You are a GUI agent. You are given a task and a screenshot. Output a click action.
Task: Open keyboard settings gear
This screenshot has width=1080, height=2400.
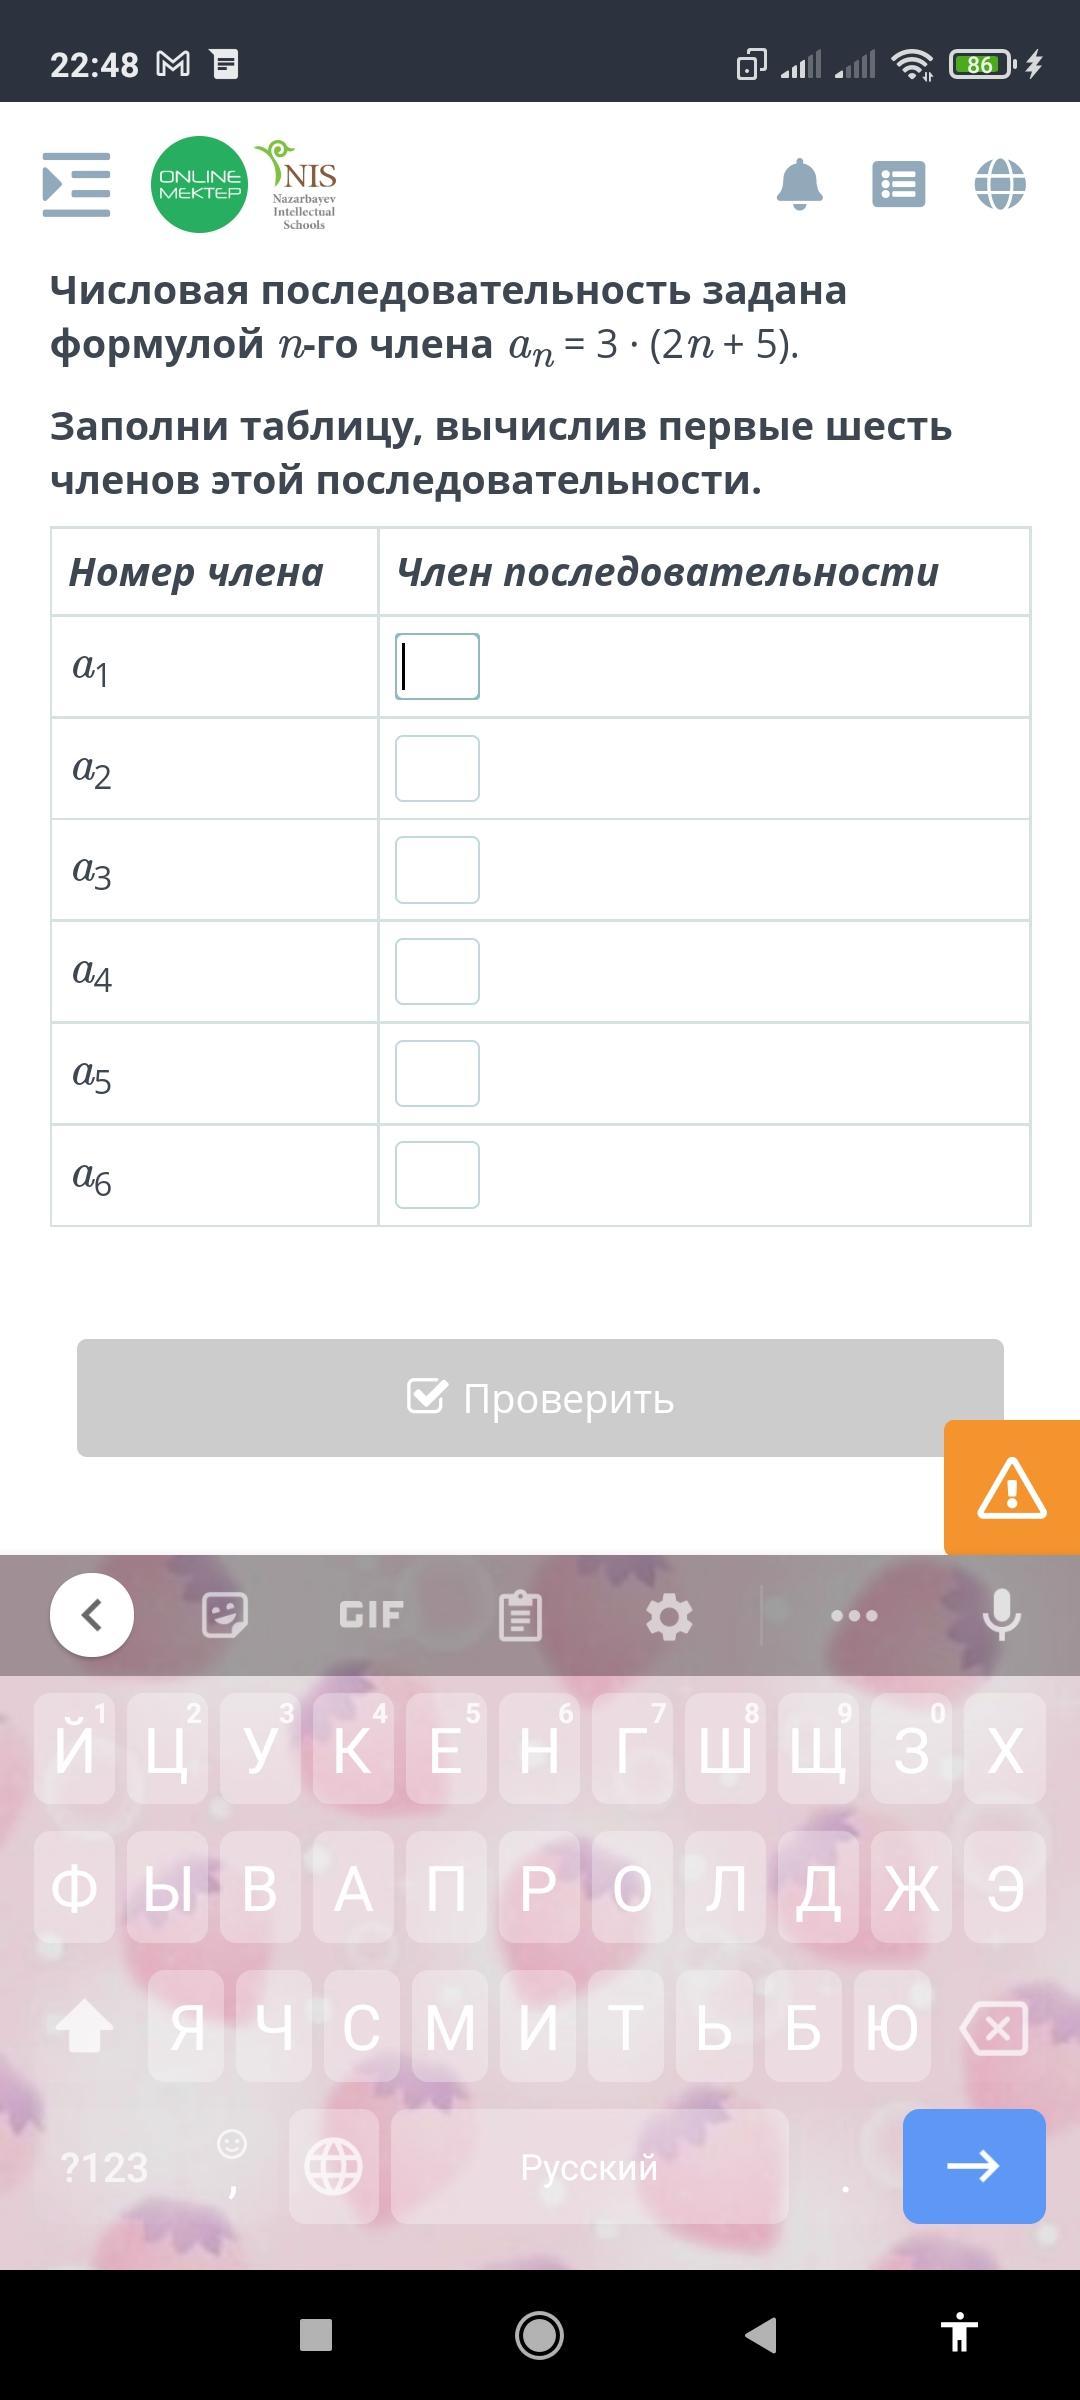[x=669, y=1615]
